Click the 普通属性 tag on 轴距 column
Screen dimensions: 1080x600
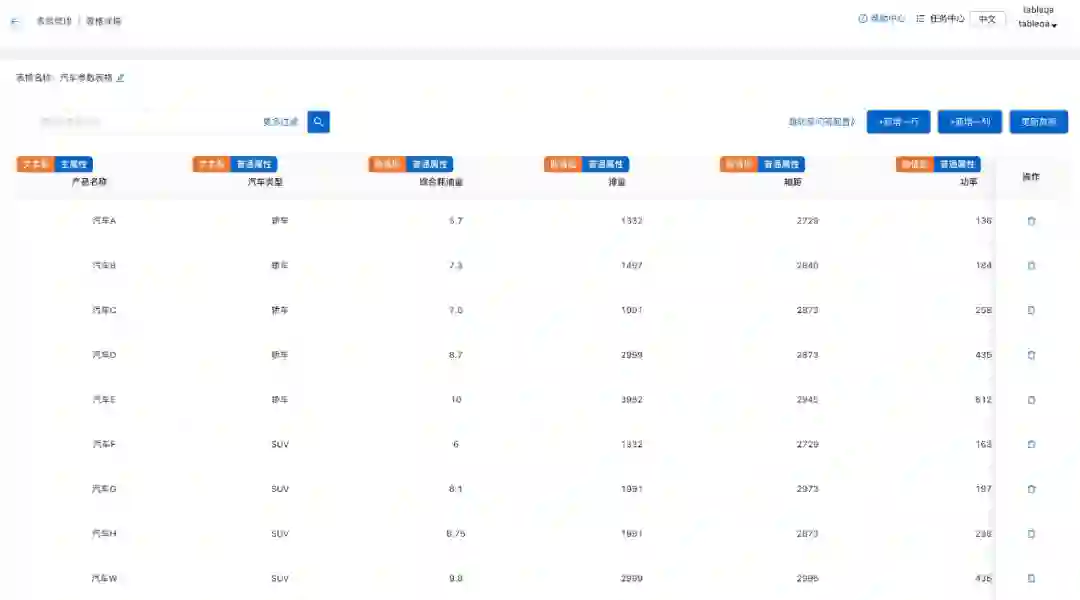click(x=782, y=165)
